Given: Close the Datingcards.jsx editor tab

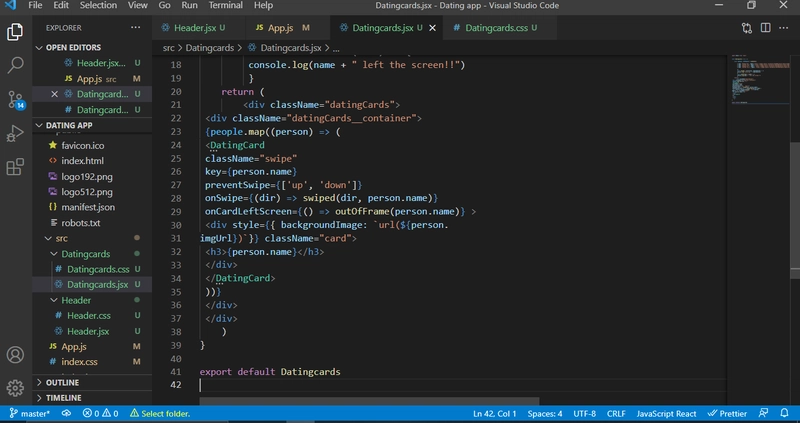Looking at the screenshot, I should click(x=433, y=28).
